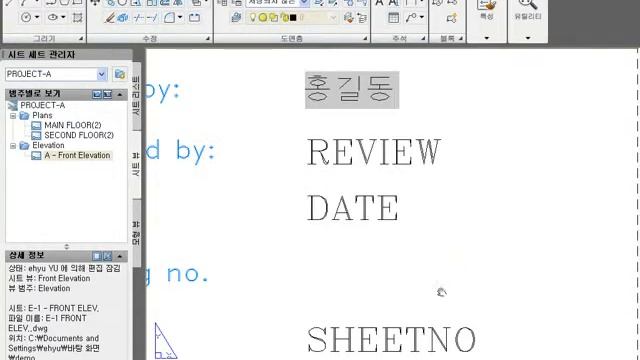Screen dimensions: 640x360
Task: Expand the 유틸리티 panel dropdown arrow
Action: coord(528,38)
